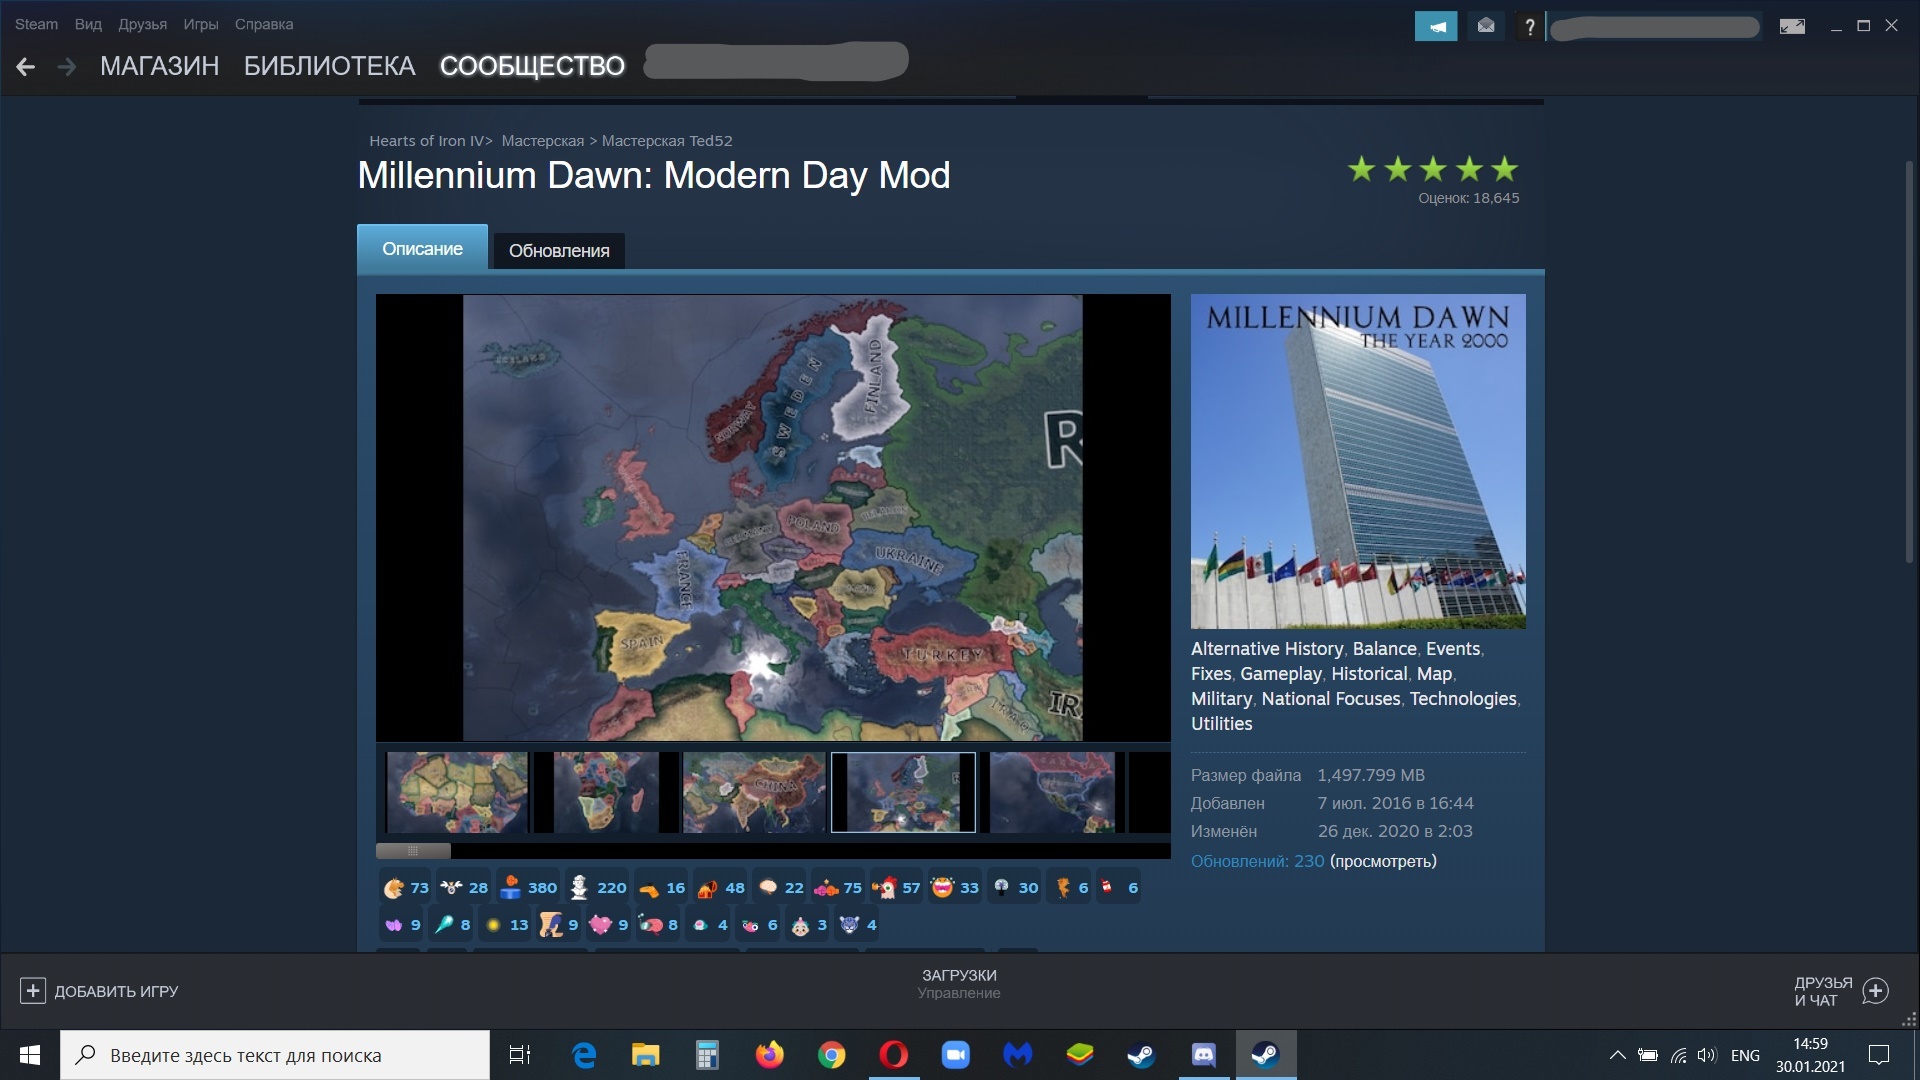Open the Вид menu
The width and height of the screenshot is (1920, 1080).
(x=88, y=24)
